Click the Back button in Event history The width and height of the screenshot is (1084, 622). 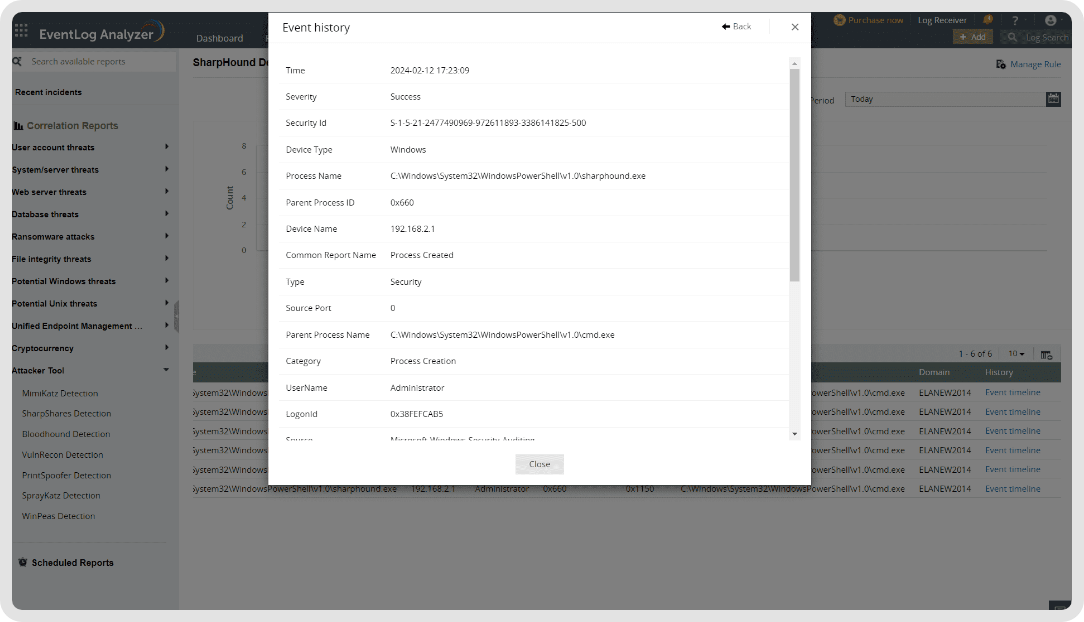736,27
